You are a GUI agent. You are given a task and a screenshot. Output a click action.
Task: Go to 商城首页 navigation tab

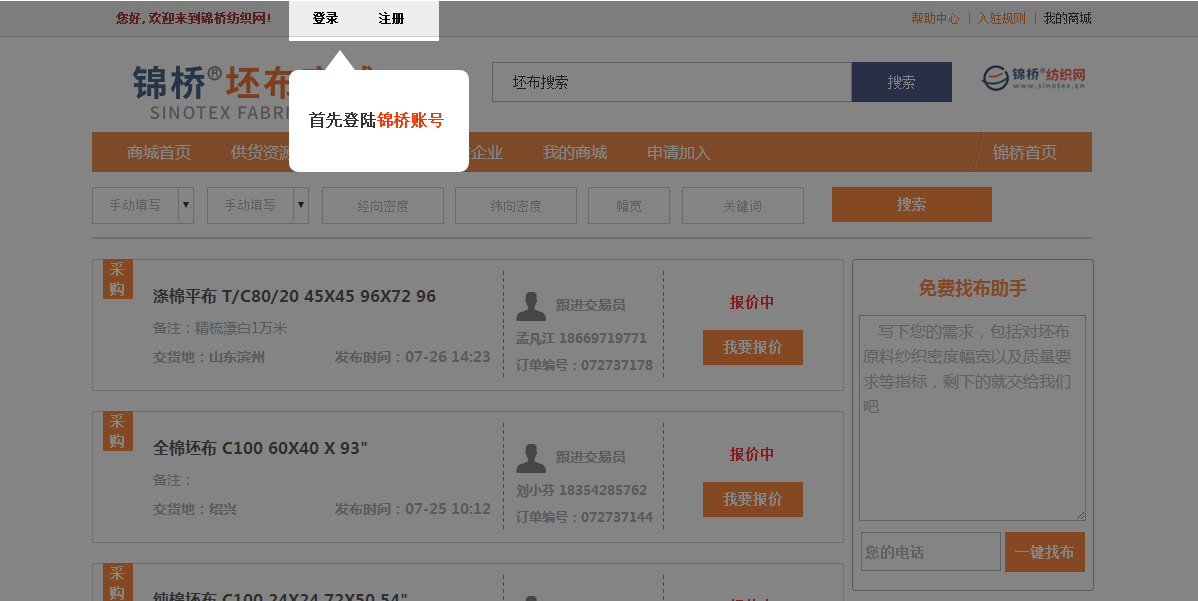coord(159,153)
